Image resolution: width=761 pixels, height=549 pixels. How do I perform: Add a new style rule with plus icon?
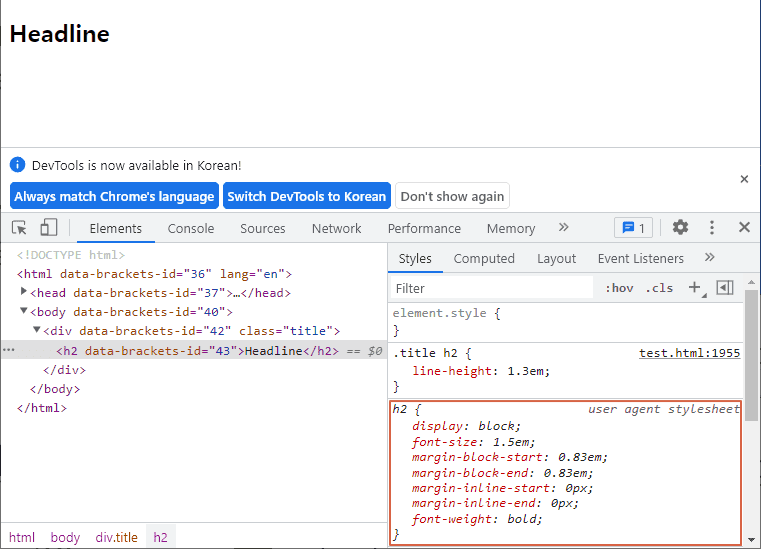tap(695, 287)
